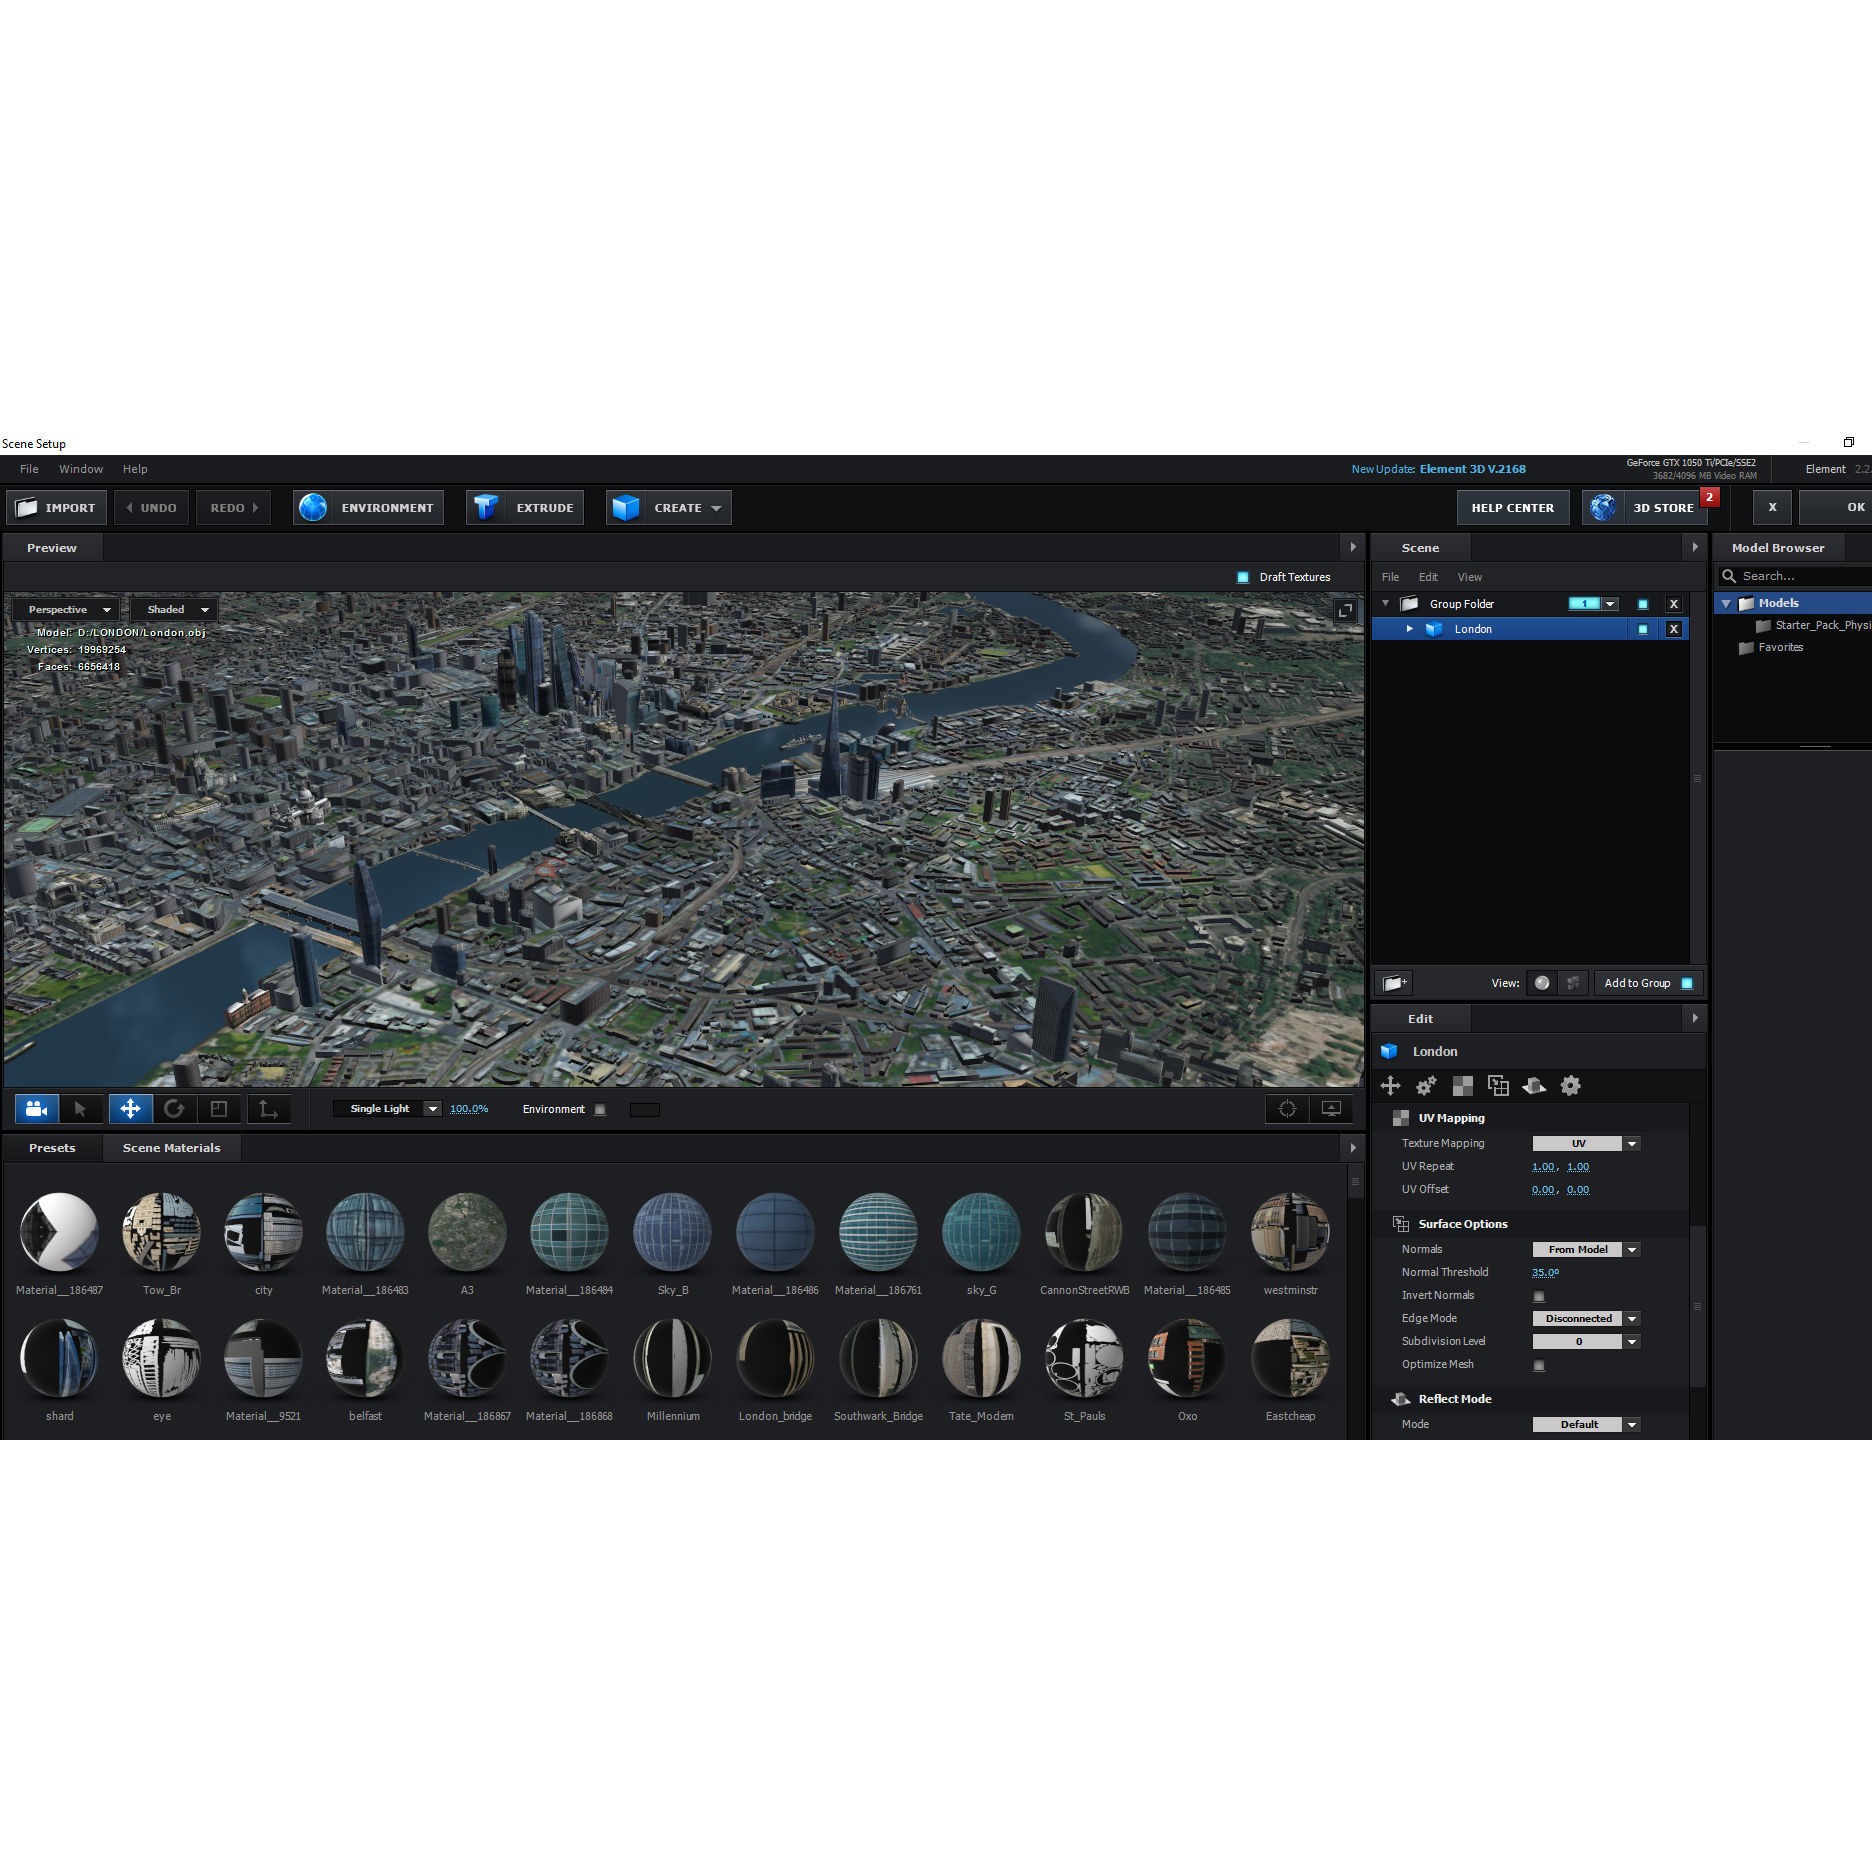Toggle Draft Textures rendering
Viewport: 1872px width, 1872px height.
tap(1243, 577)
